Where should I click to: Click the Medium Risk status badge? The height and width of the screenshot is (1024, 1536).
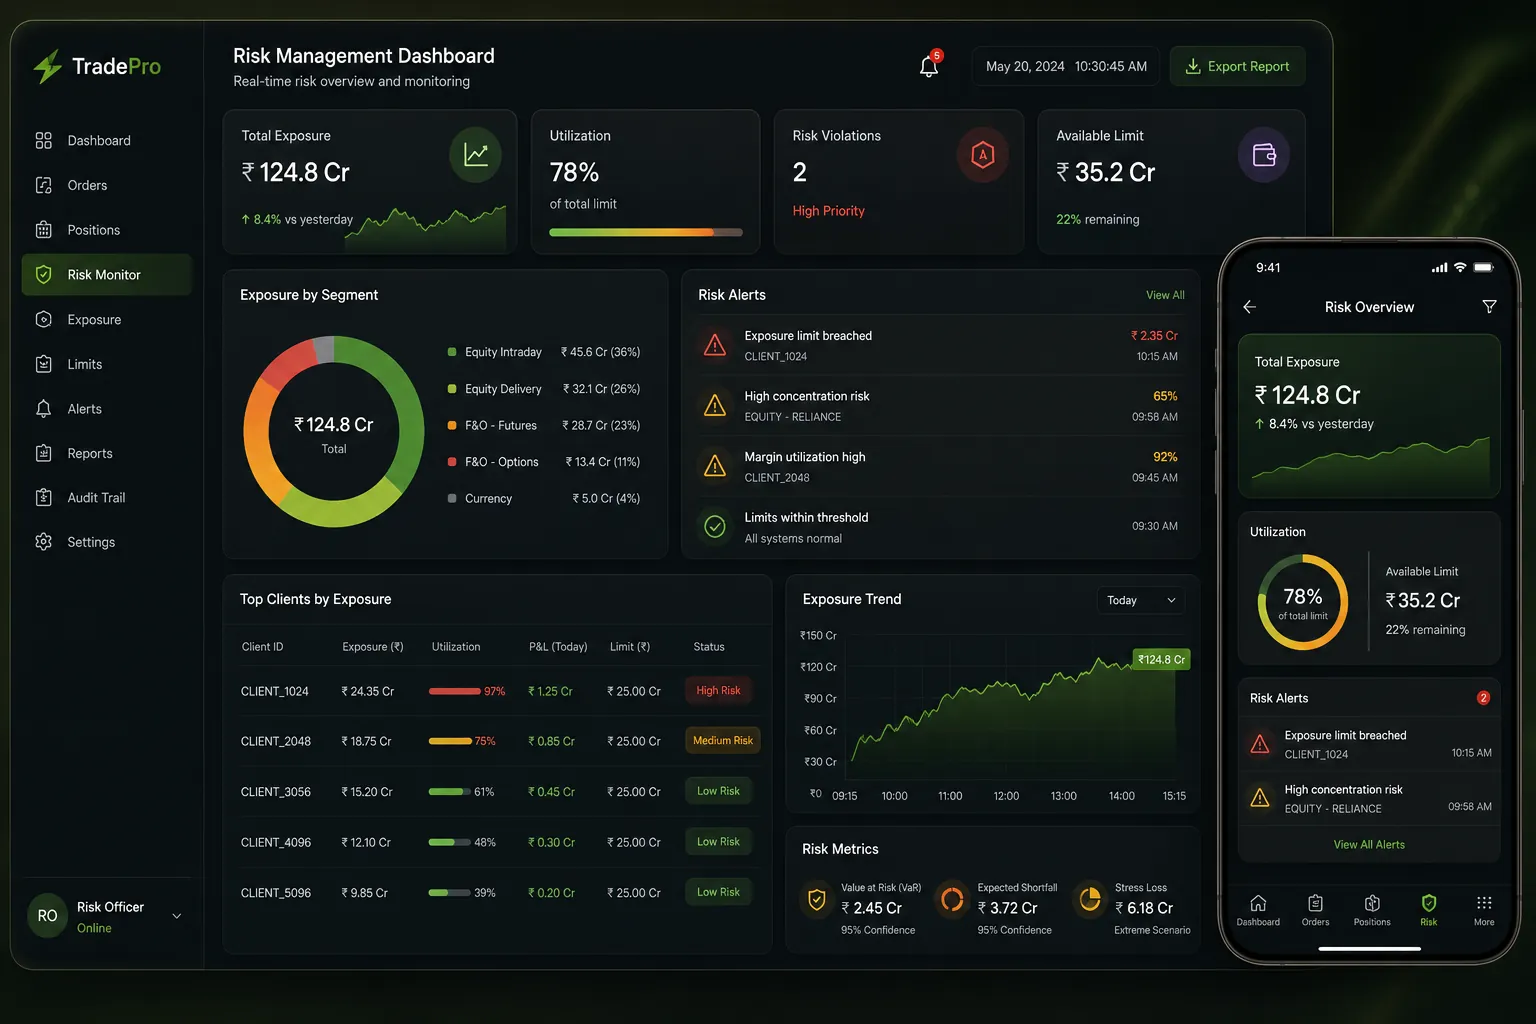(x=722, y=741)
